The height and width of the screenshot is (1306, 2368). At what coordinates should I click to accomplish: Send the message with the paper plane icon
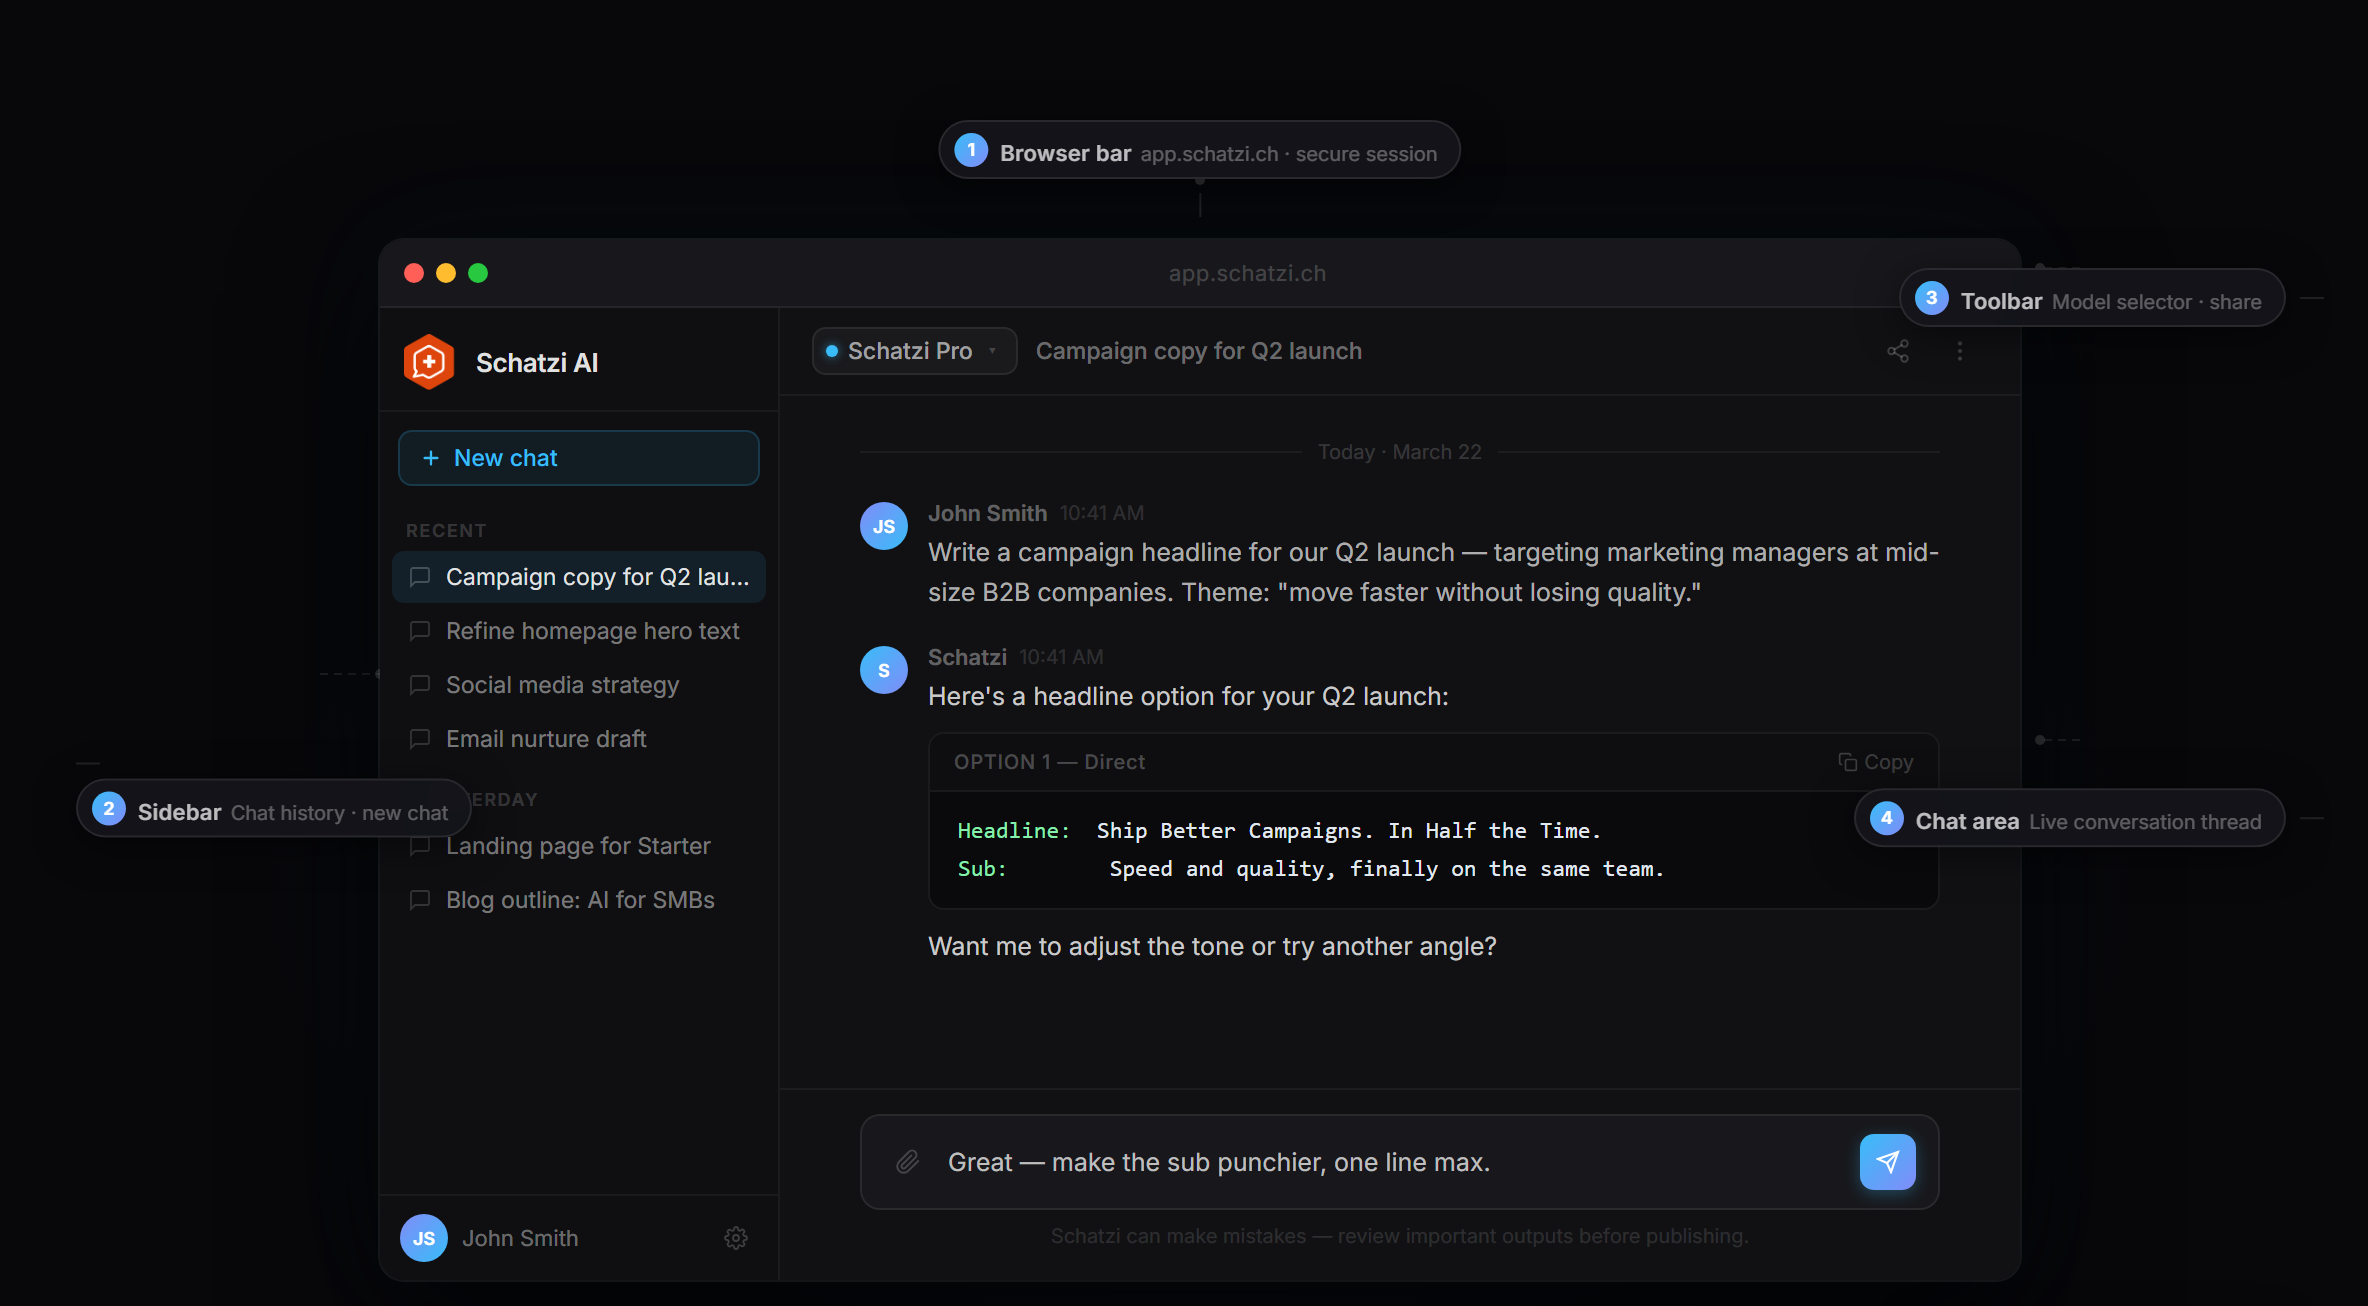tap(1887, 1162)
